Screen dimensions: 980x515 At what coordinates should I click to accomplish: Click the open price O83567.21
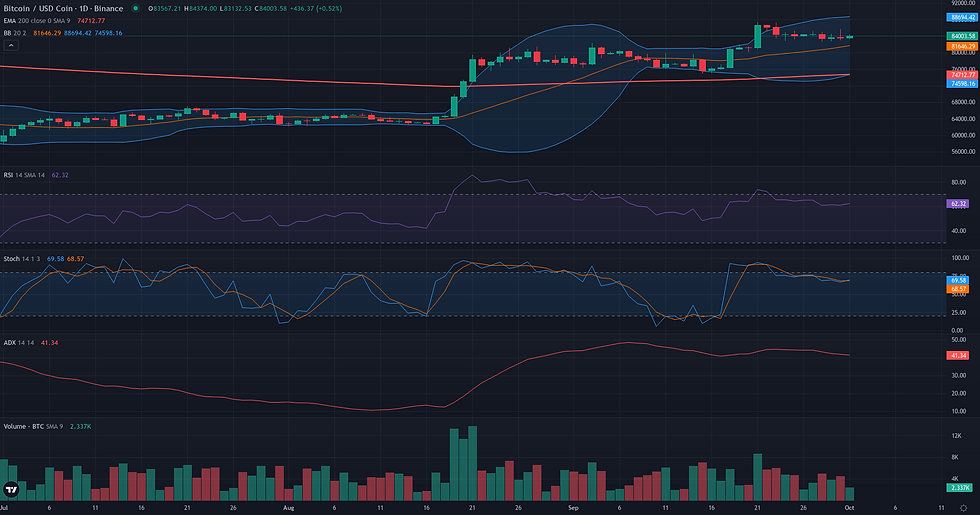coord(164,9)
